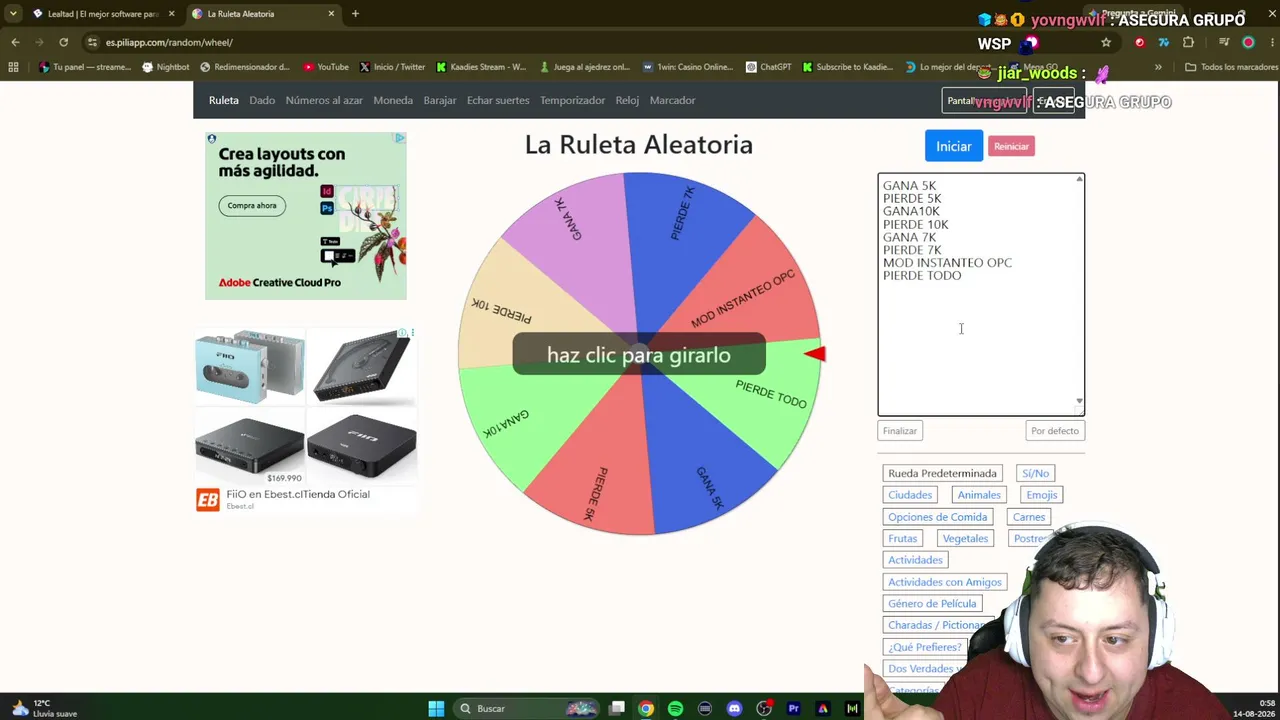Open the weather widget showing 12°C

[42, 708]
